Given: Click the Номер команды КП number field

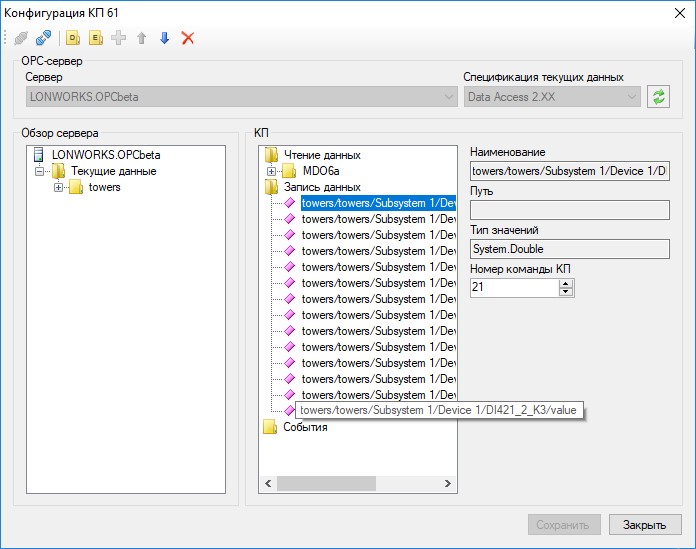Looking at the screenshot, I should click(514, 287).
